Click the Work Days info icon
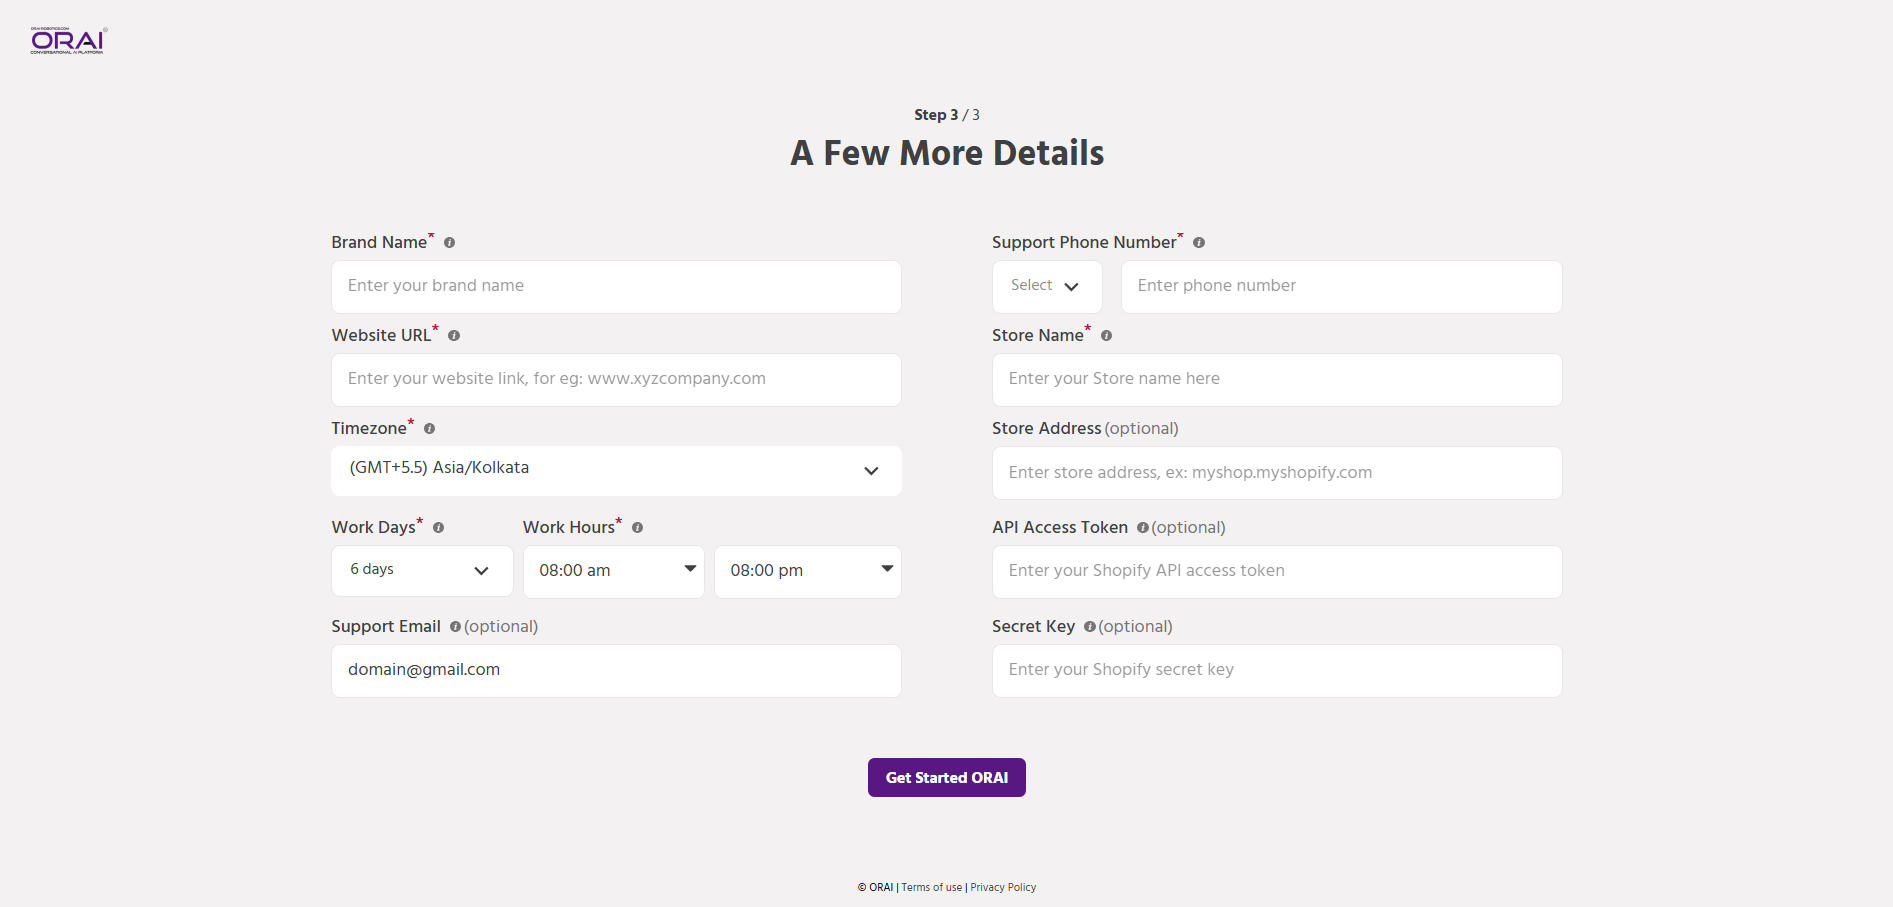1893x907 pixels. (x=438, y=528)
